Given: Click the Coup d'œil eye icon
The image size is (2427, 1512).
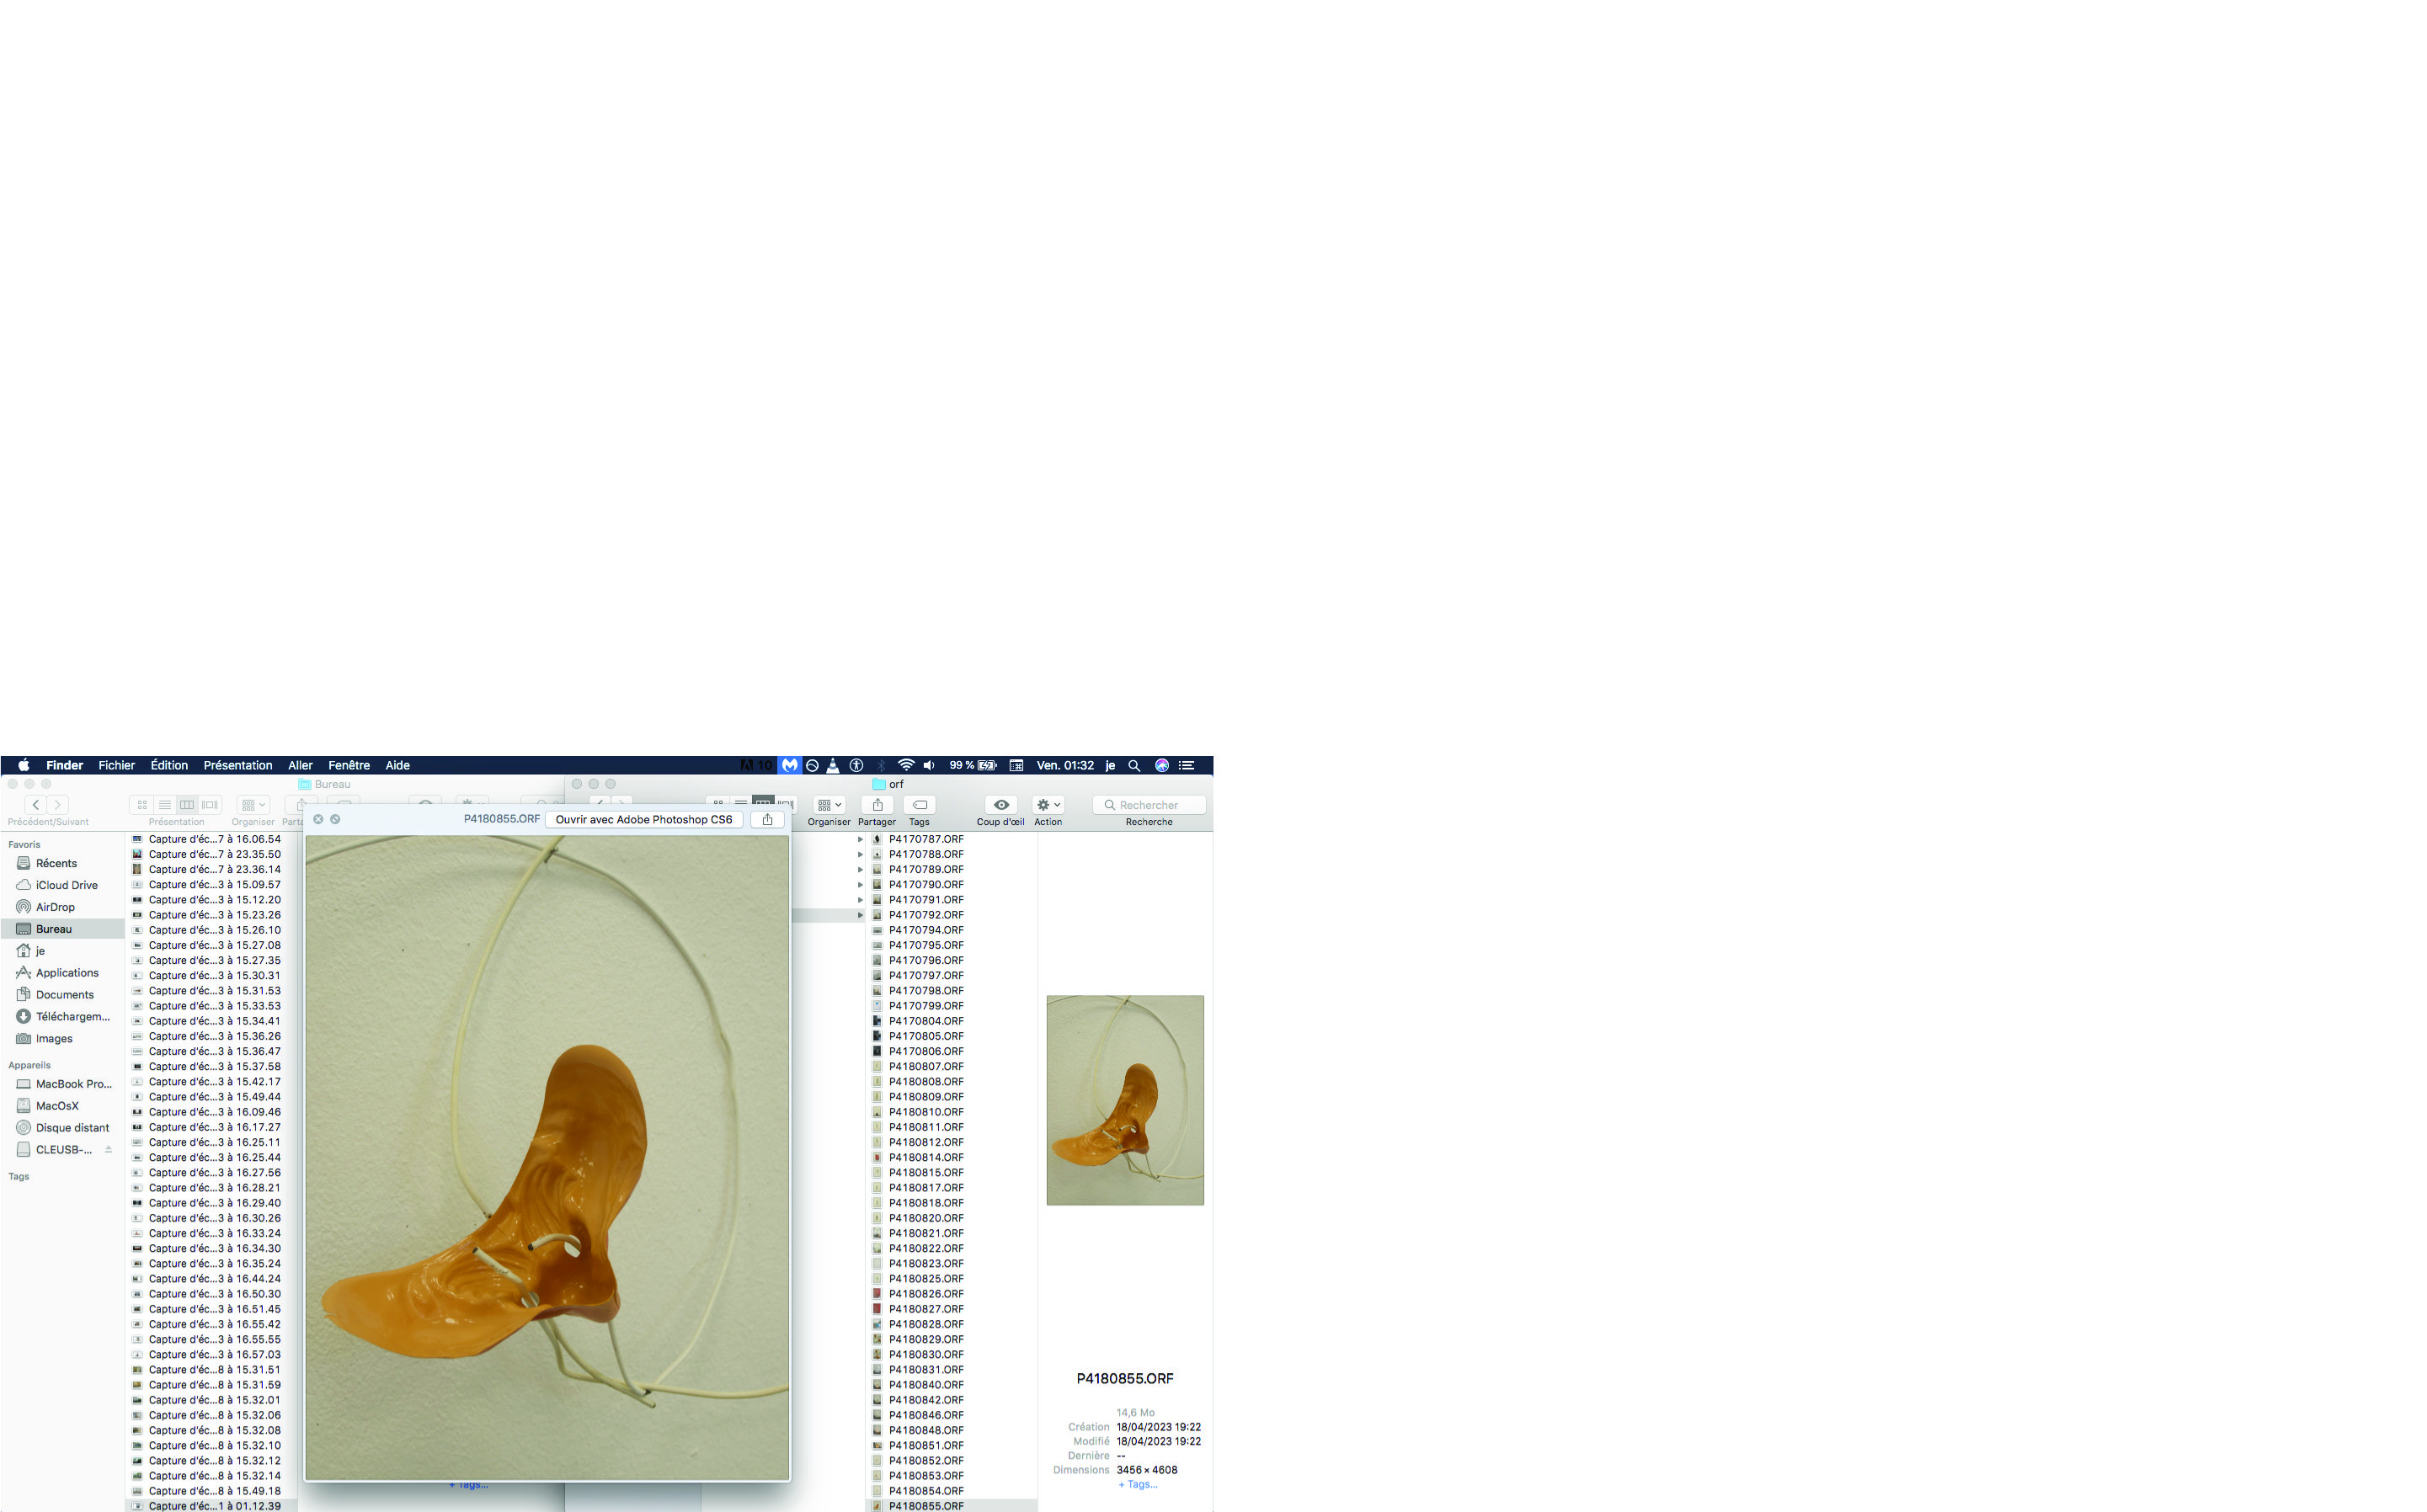Looking at the screenshot, I should click(x=1000, y=805).
